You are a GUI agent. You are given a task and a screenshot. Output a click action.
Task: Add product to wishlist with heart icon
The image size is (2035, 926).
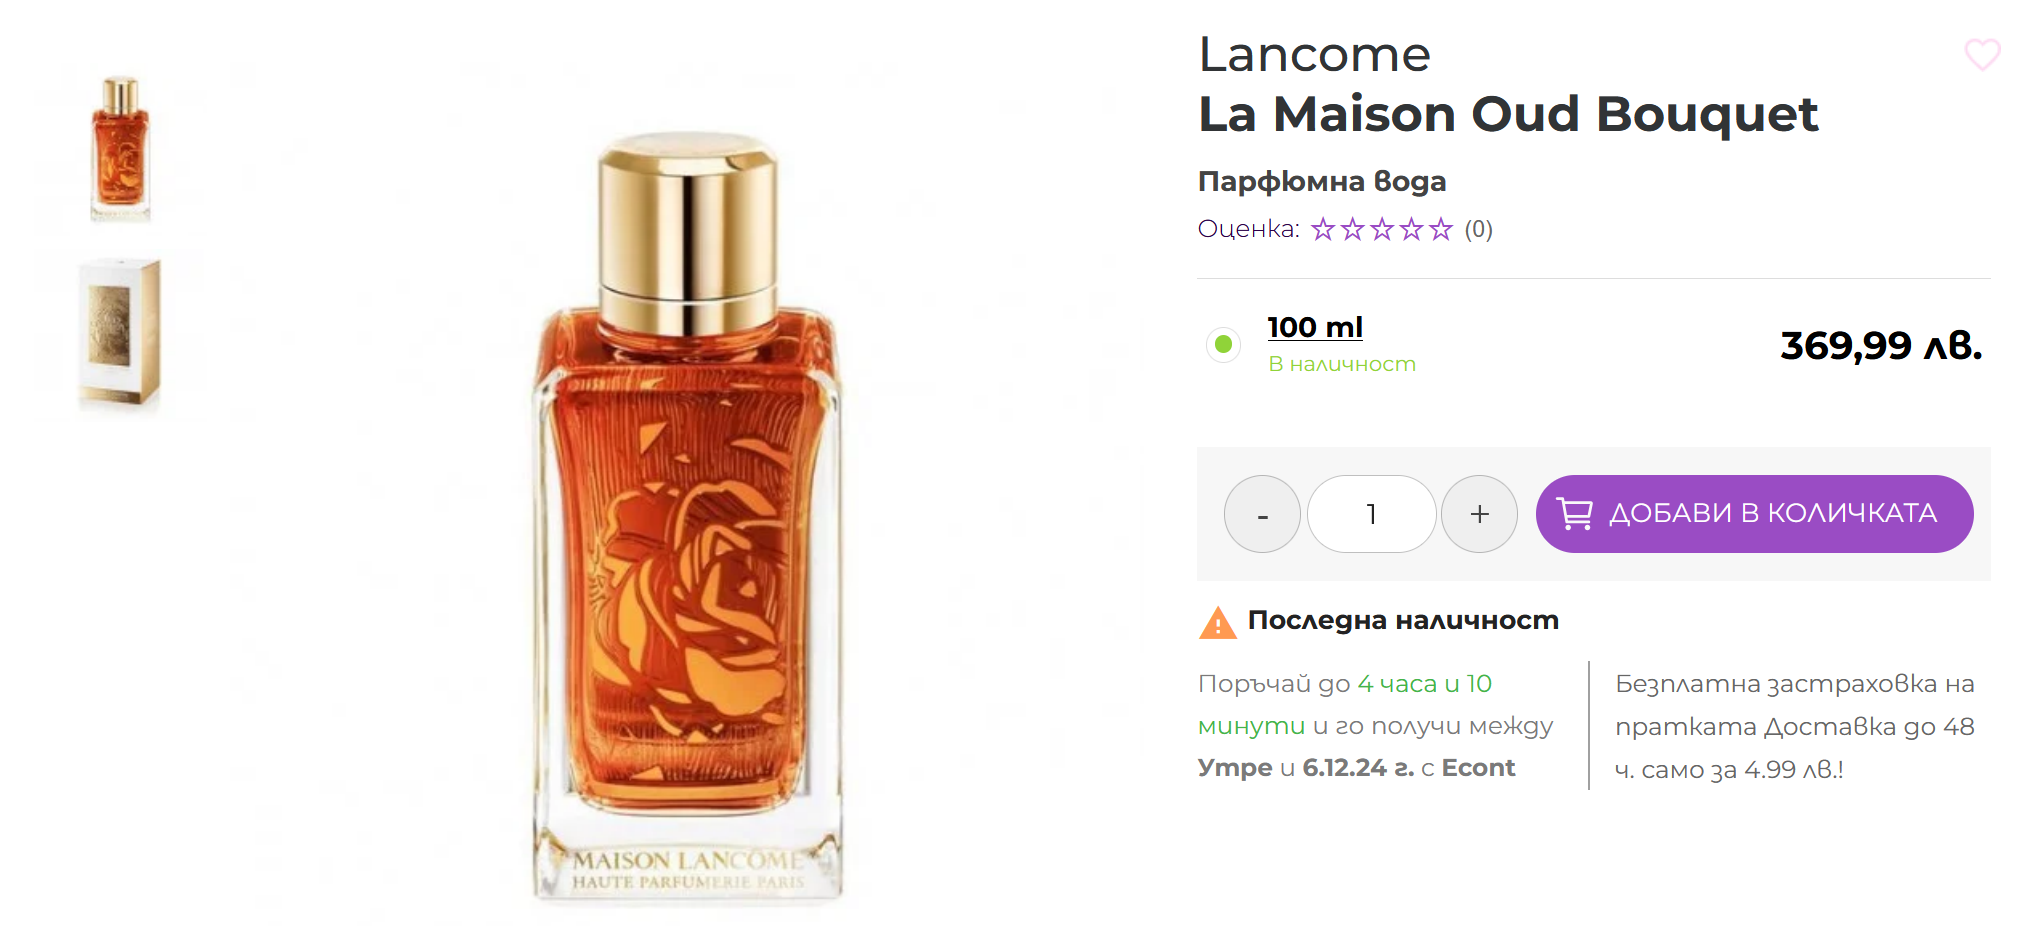1982,54
